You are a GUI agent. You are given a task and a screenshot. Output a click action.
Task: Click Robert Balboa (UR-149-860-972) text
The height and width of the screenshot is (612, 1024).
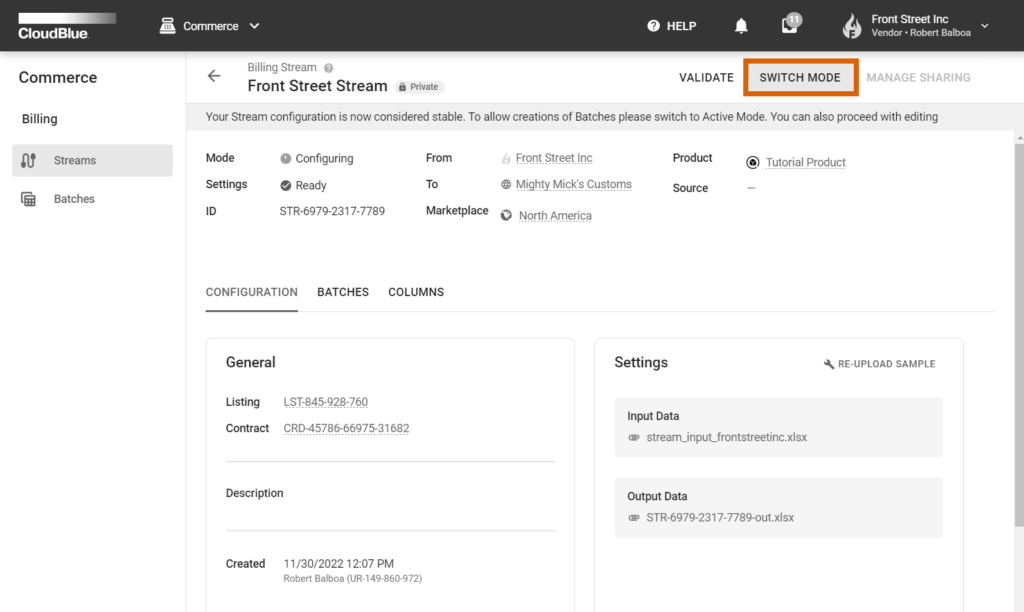pyautogui.click(x=353, y=579)
